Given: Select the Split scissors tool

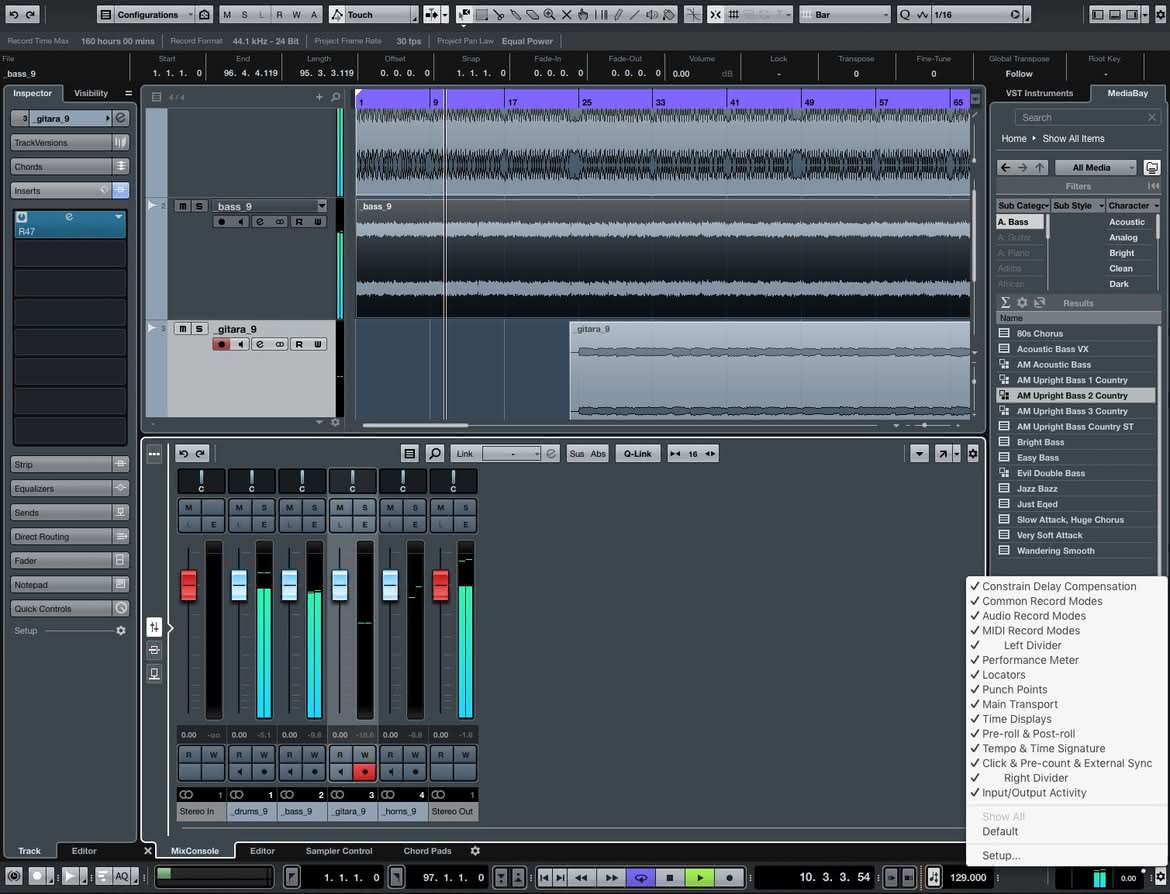Looking at the screenshot, I should tap(498, 14).
